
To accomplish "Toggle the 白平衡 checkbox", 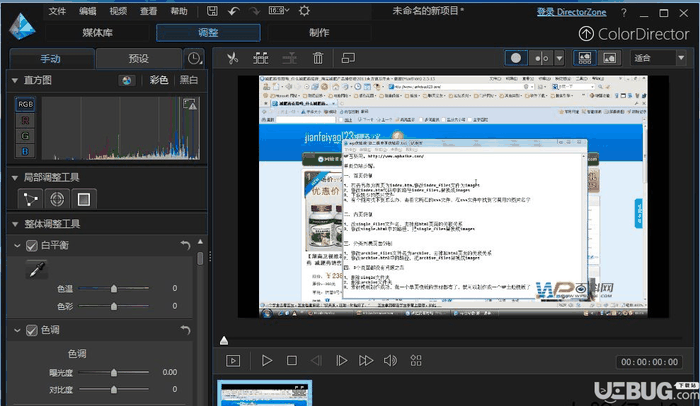I will (31, 246).
